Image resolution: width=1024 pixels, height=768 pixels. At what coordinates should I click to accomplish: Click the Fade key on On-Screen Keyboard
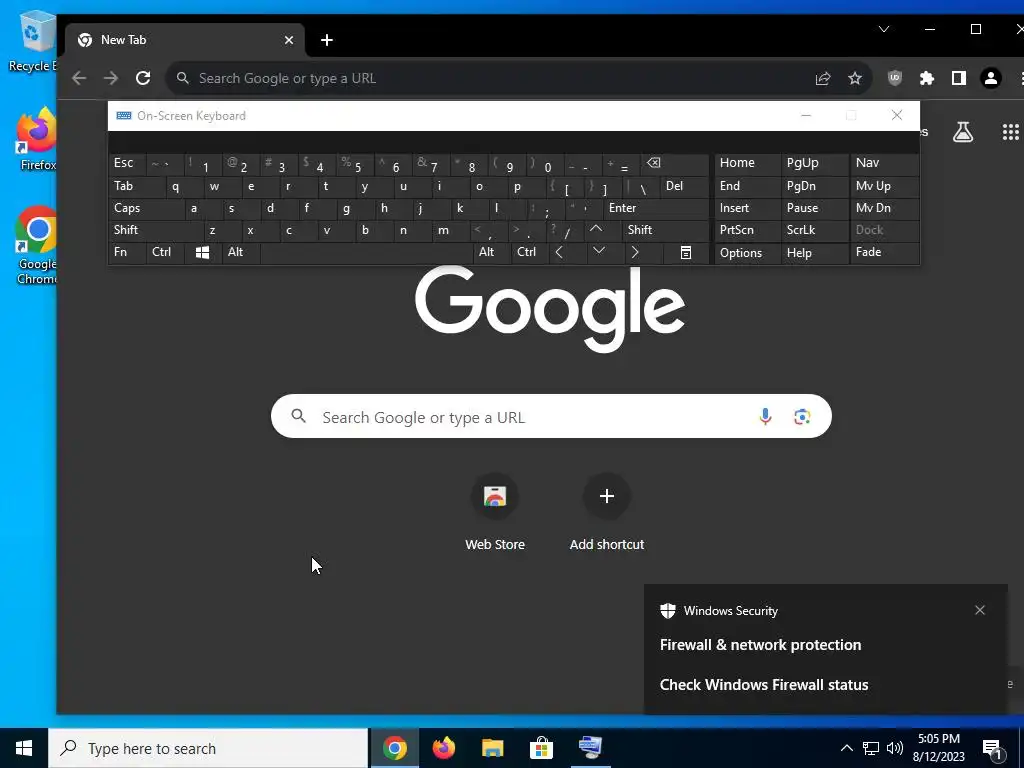(x=884, y=253)
